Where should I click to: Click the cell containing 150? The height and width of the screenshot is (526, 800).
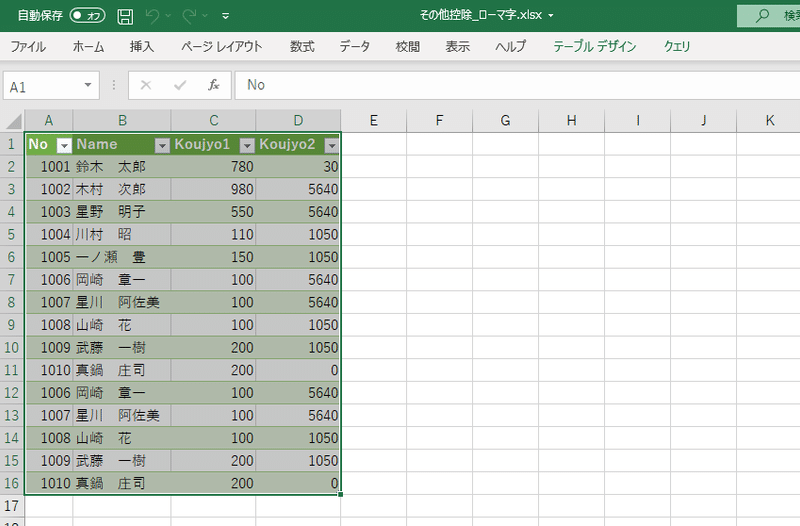(x=213, y=257)
